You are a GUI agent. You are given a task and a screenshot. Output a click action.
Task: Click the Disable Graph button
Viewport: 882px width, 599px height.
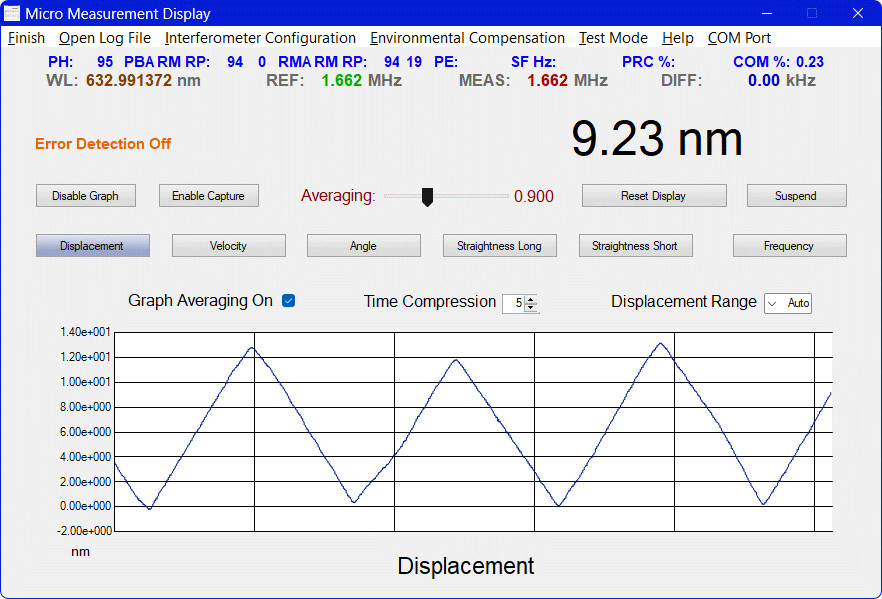[x=86, y=196]
